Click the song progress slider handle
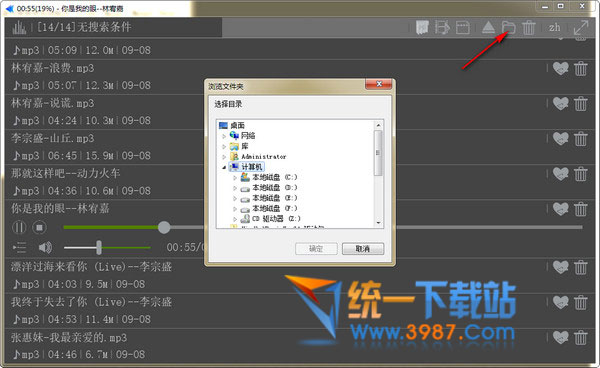 click(164, 227)
